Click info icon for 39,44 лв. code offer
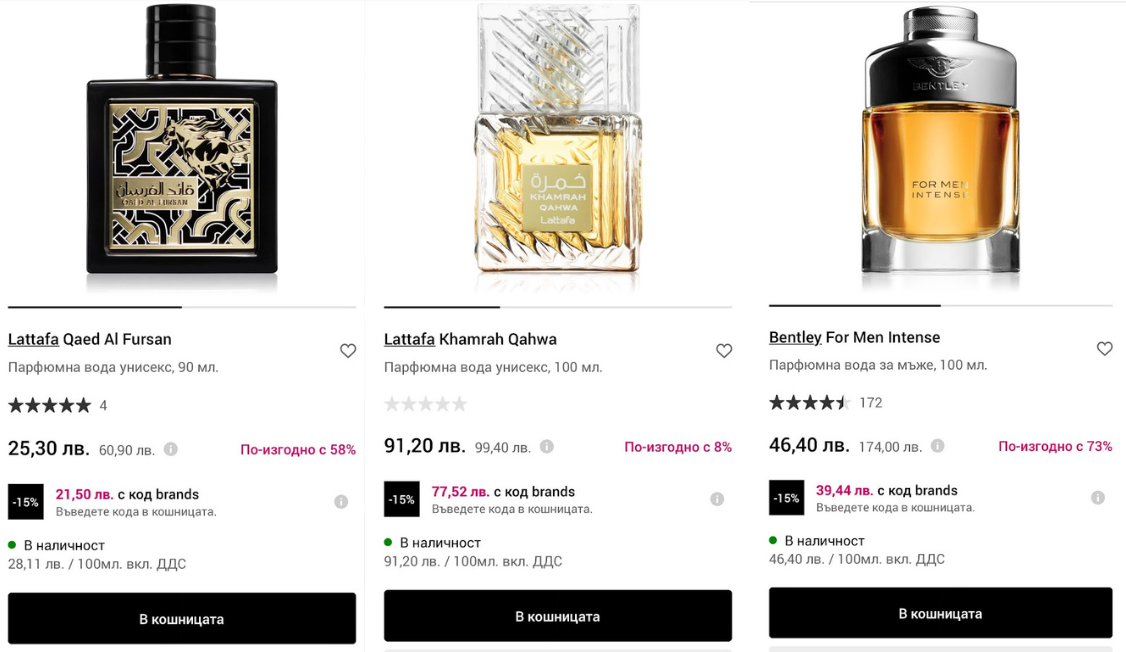 [x=1098, y=498]
